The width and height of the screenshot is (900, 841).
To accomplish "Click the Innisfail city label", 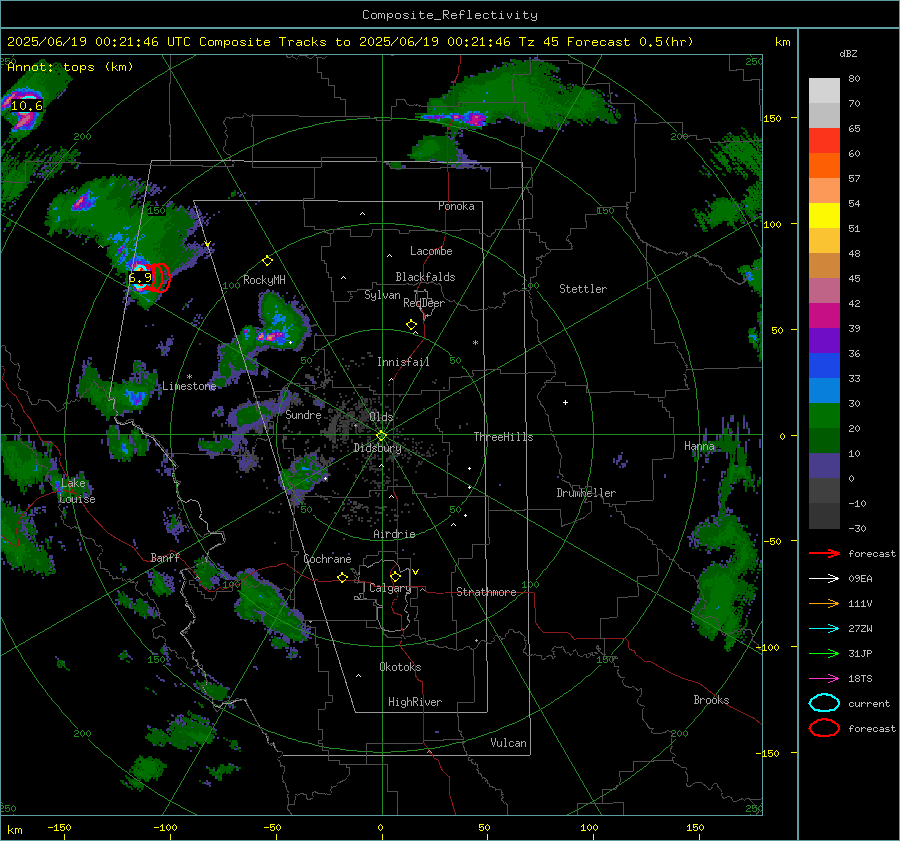I will click(x=403, y=362).
